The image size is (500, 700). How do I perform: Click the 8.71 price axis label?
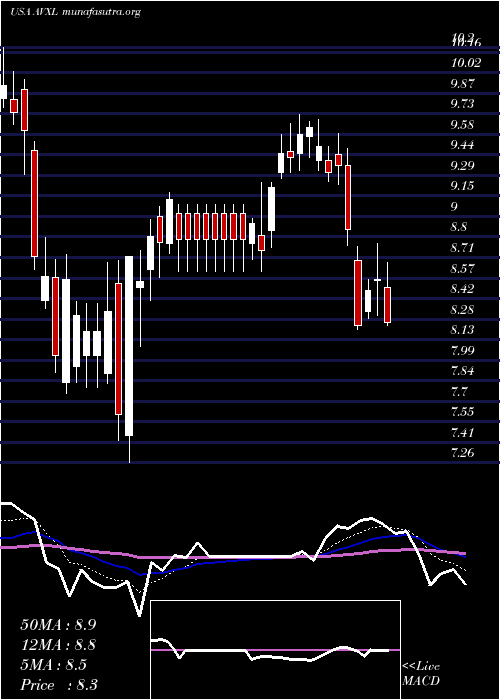click(462, 248)
